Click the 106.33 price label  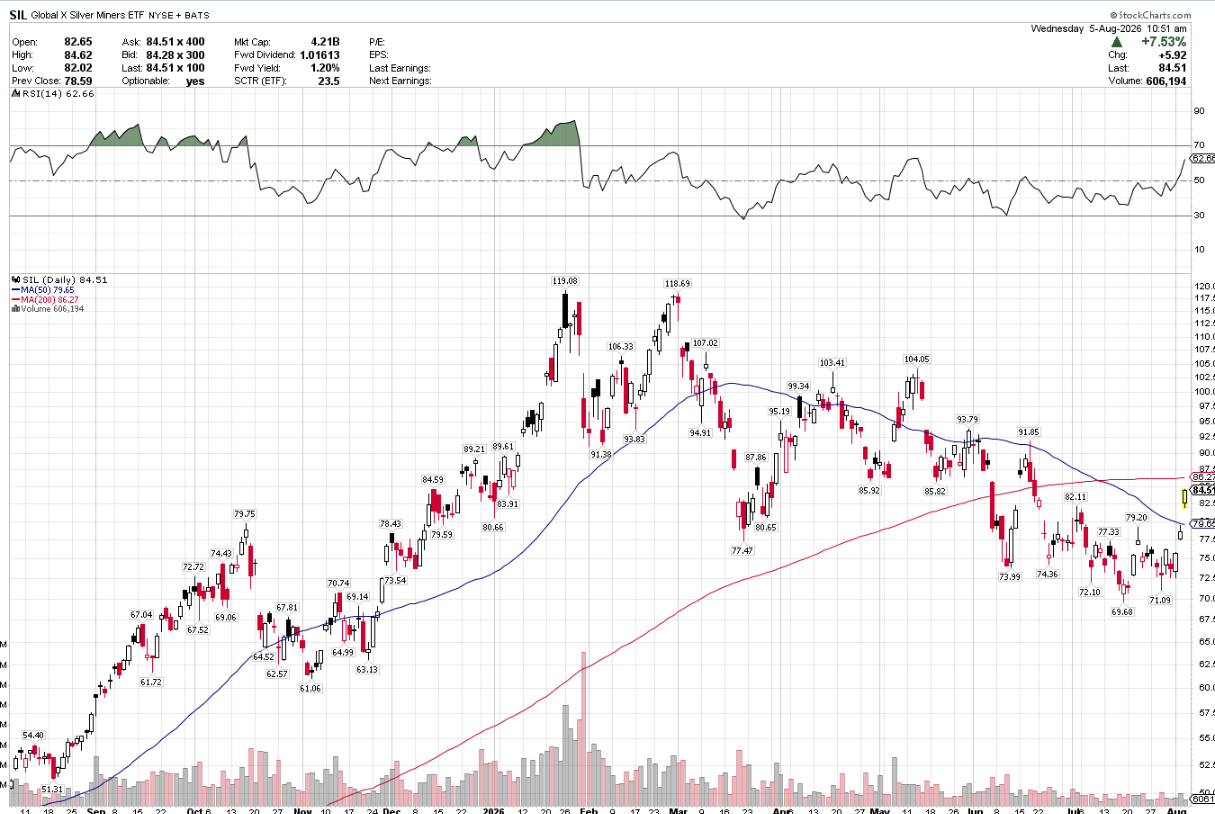click(620, 347)
